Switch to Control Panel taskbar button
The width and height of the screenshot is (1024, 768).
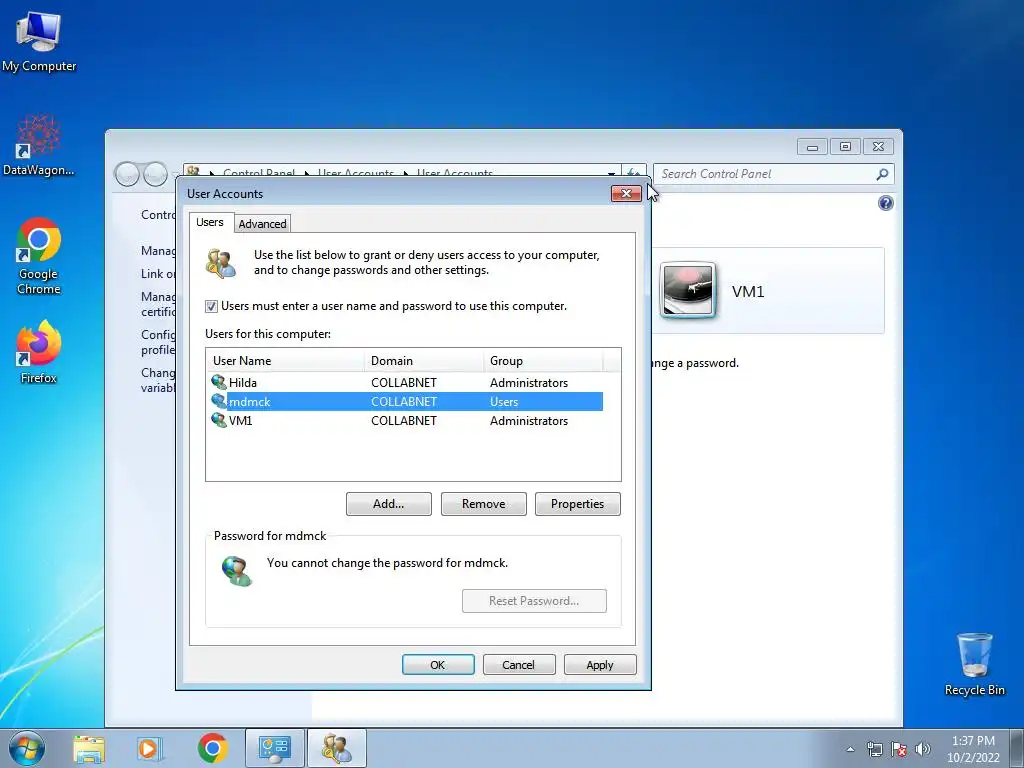[274, 748]
